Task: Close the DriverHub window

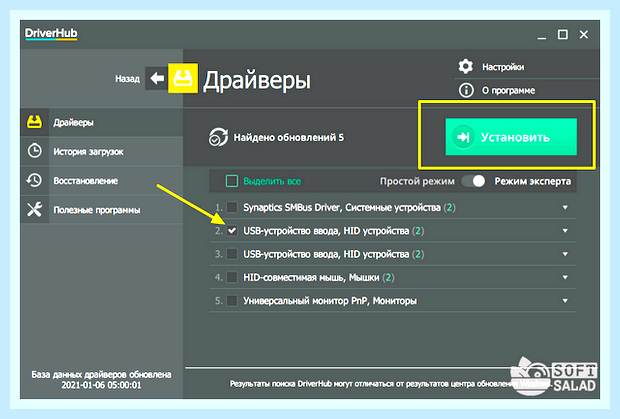Action: (x=584, y=34)
